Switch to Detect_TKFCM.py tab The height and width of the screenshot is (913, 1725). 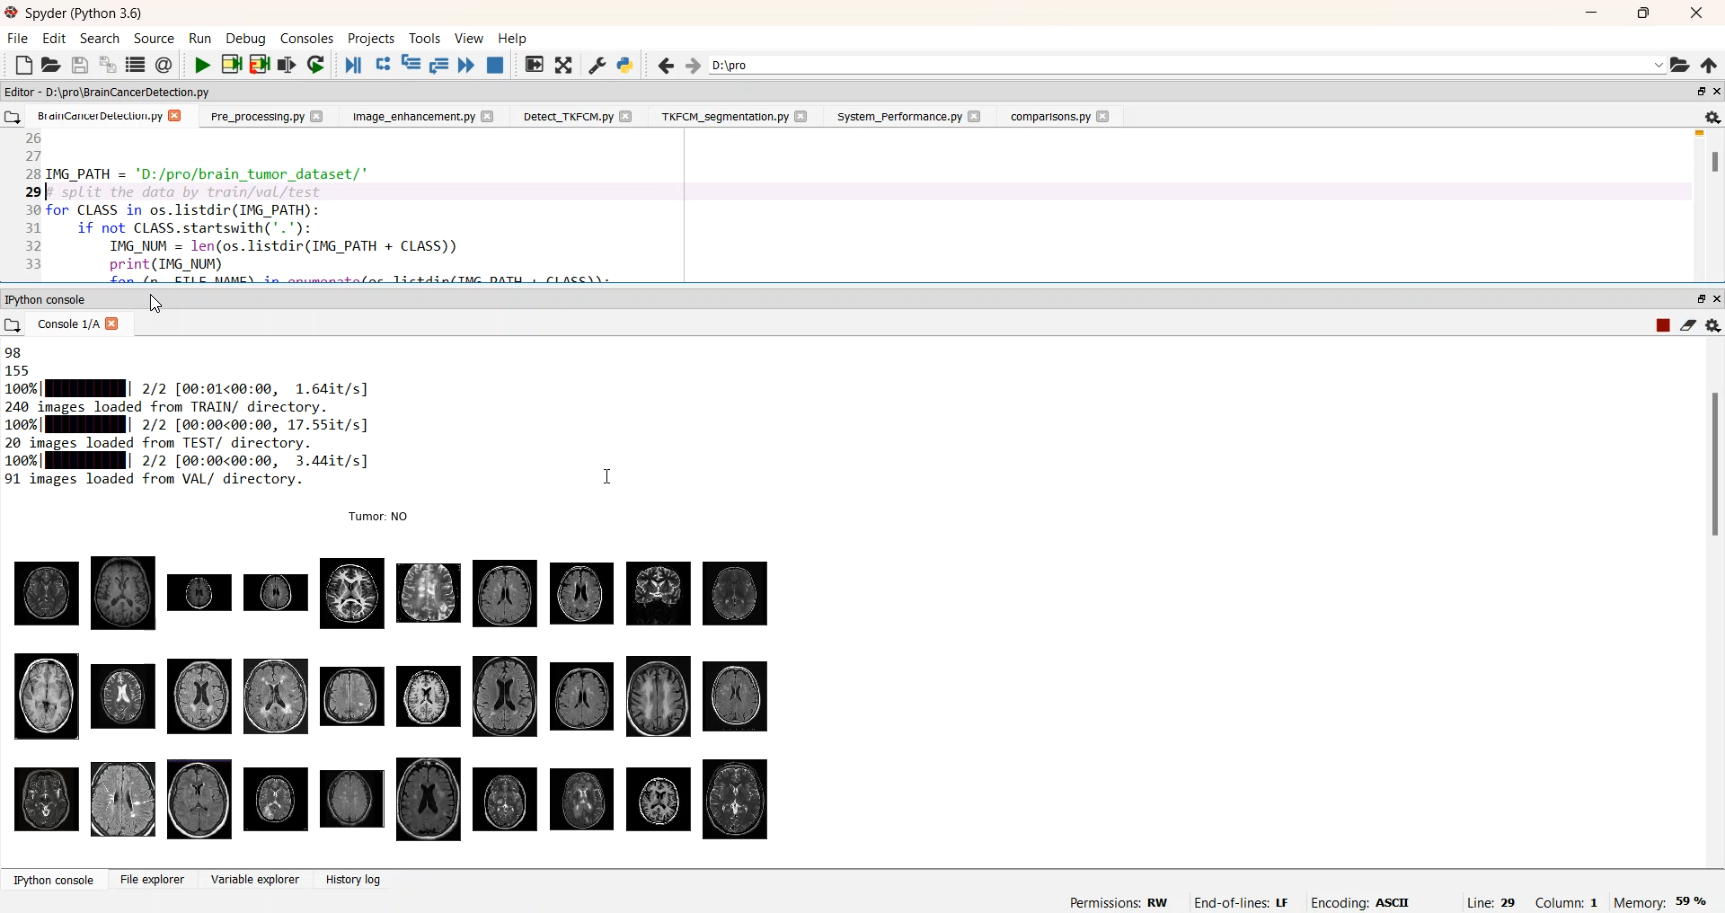(x=568, y=118)
